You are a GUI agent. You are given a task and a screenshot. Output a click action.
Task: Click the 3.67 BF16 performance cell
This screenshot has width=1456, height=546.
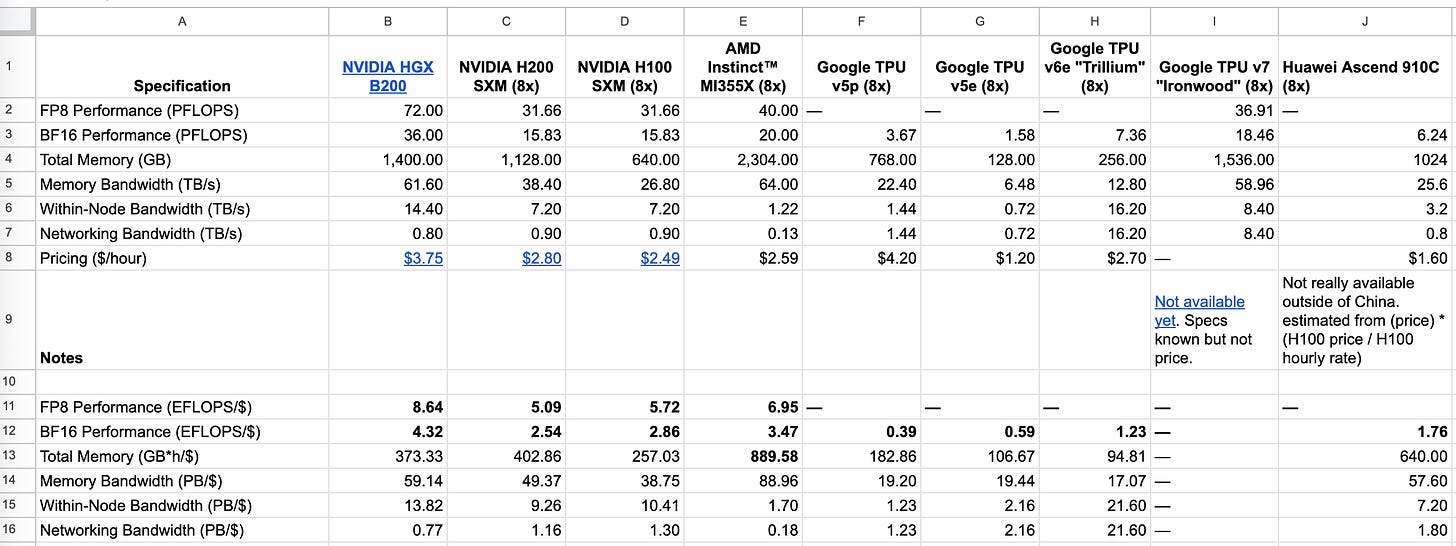(861, 135)
